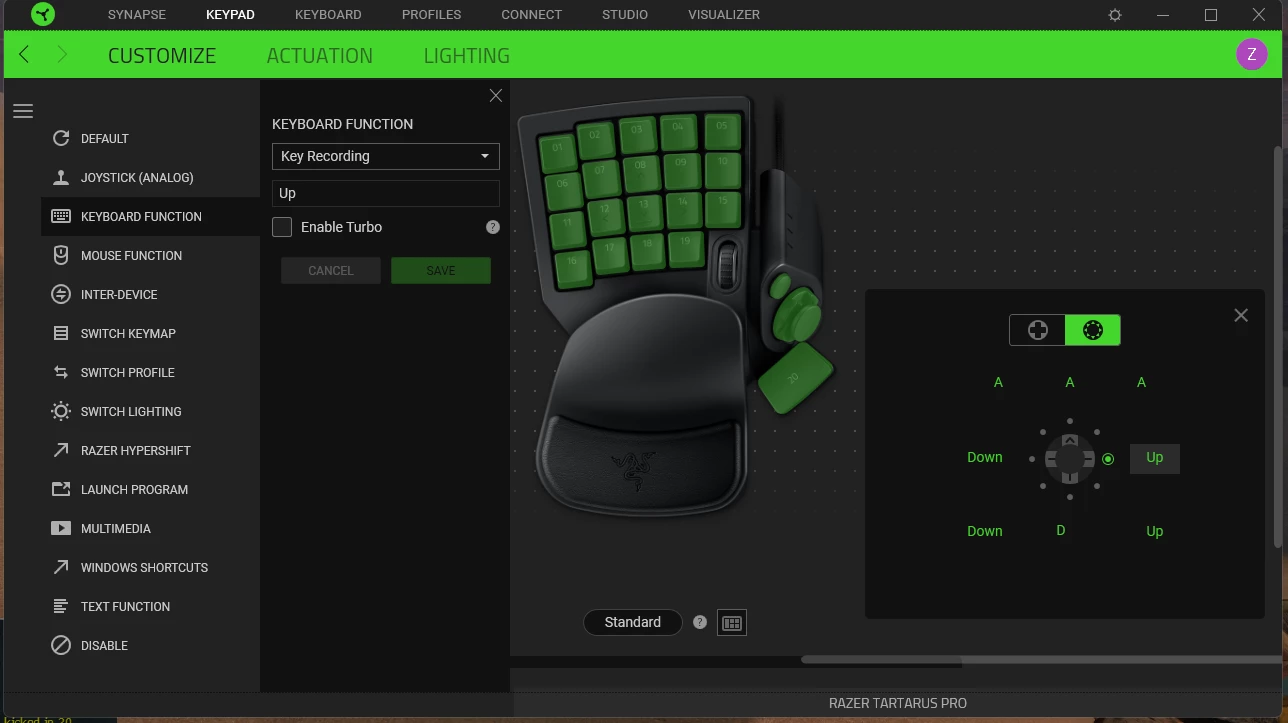1288x723 pixels.
Task: Close the joystick mapping panel
Action: (1241, 315)
